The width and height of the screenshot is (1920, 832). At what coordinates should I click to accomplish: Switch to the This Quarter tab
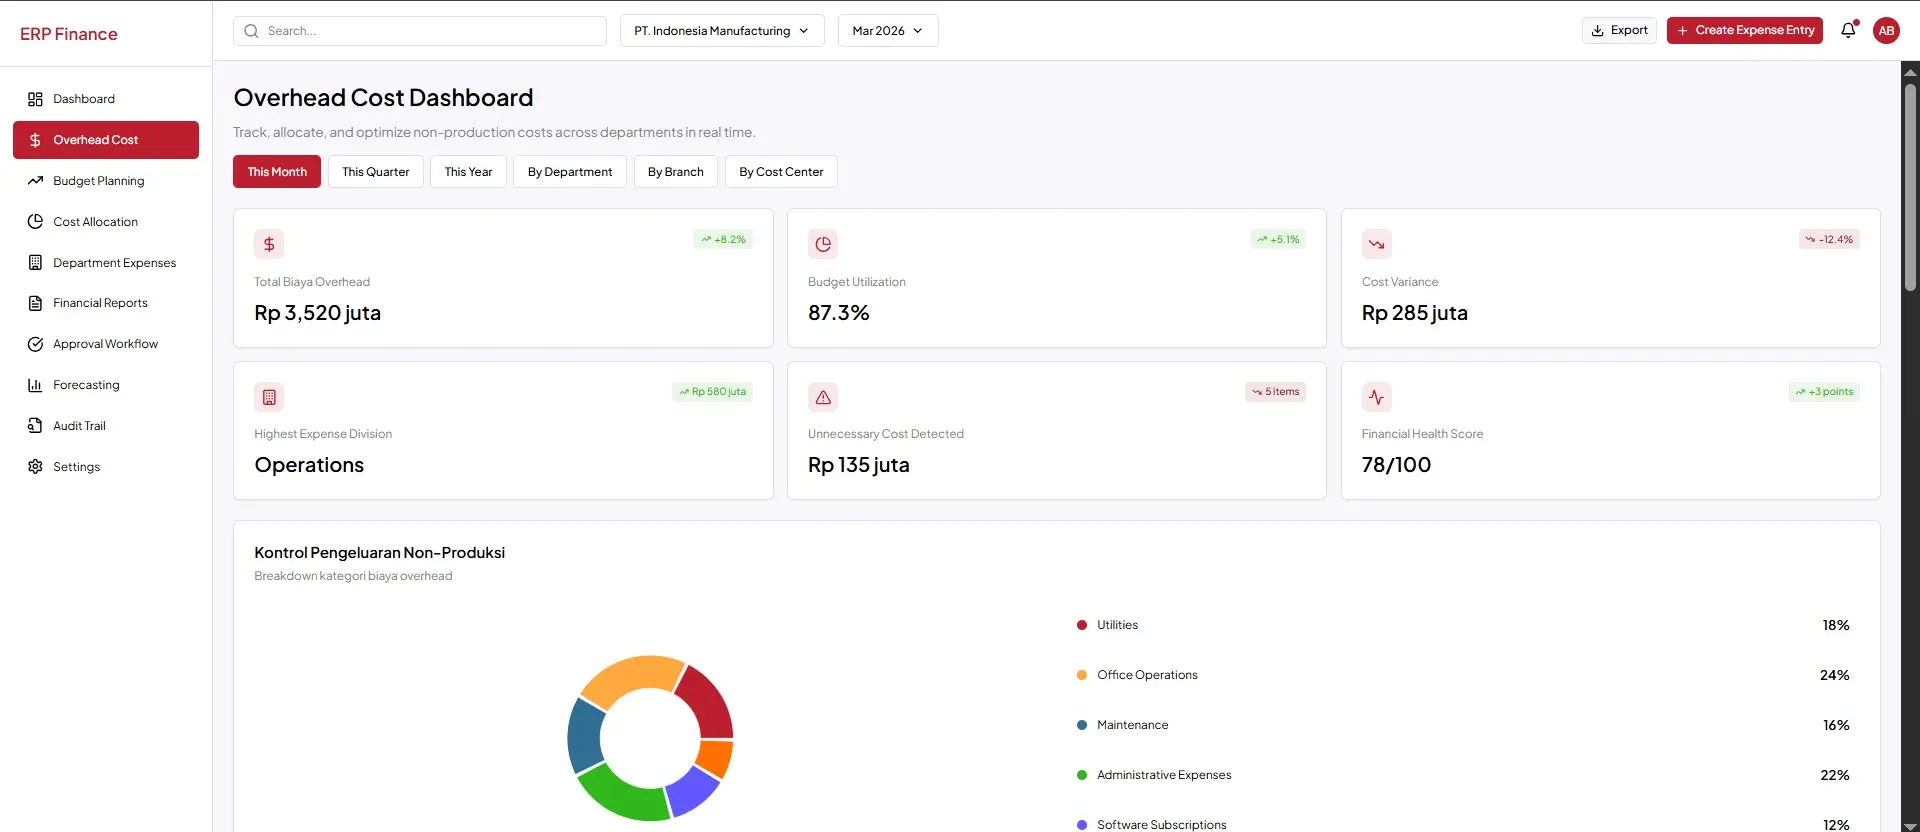(375, 172)
